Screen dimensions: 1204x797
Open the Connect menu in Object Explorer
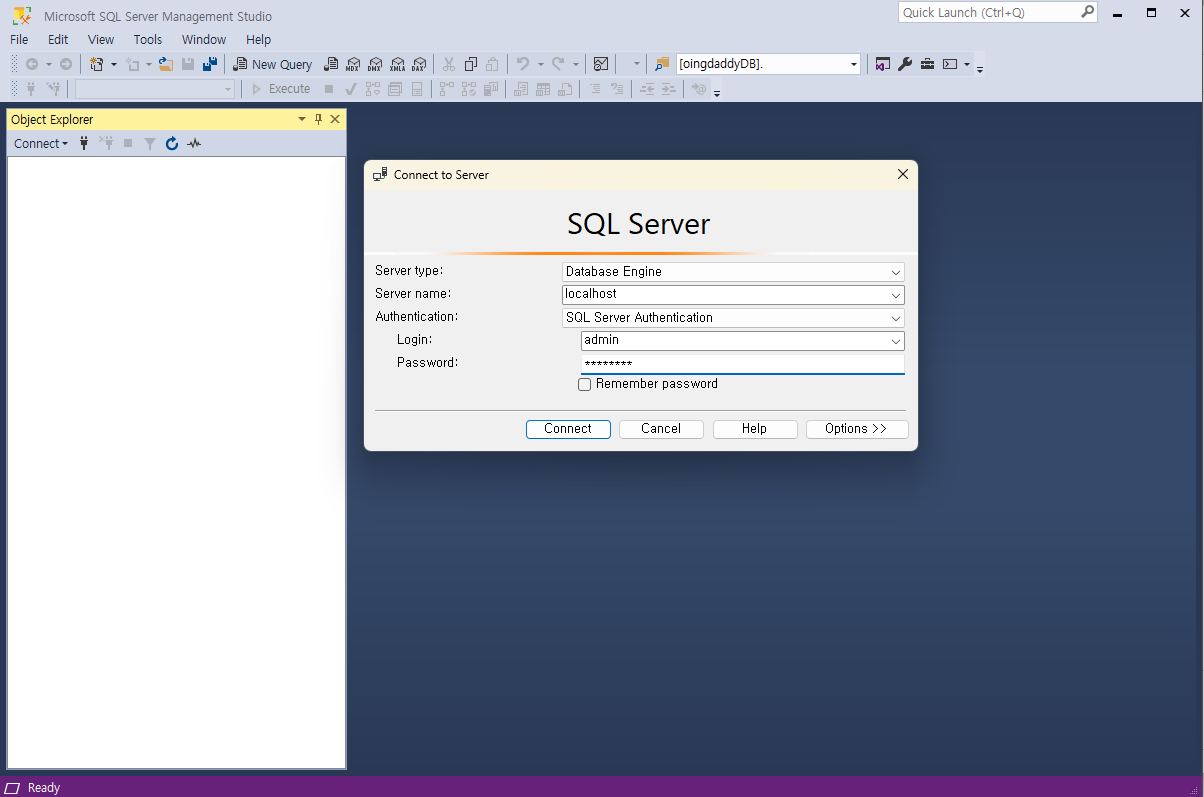(x=40, y=143)
